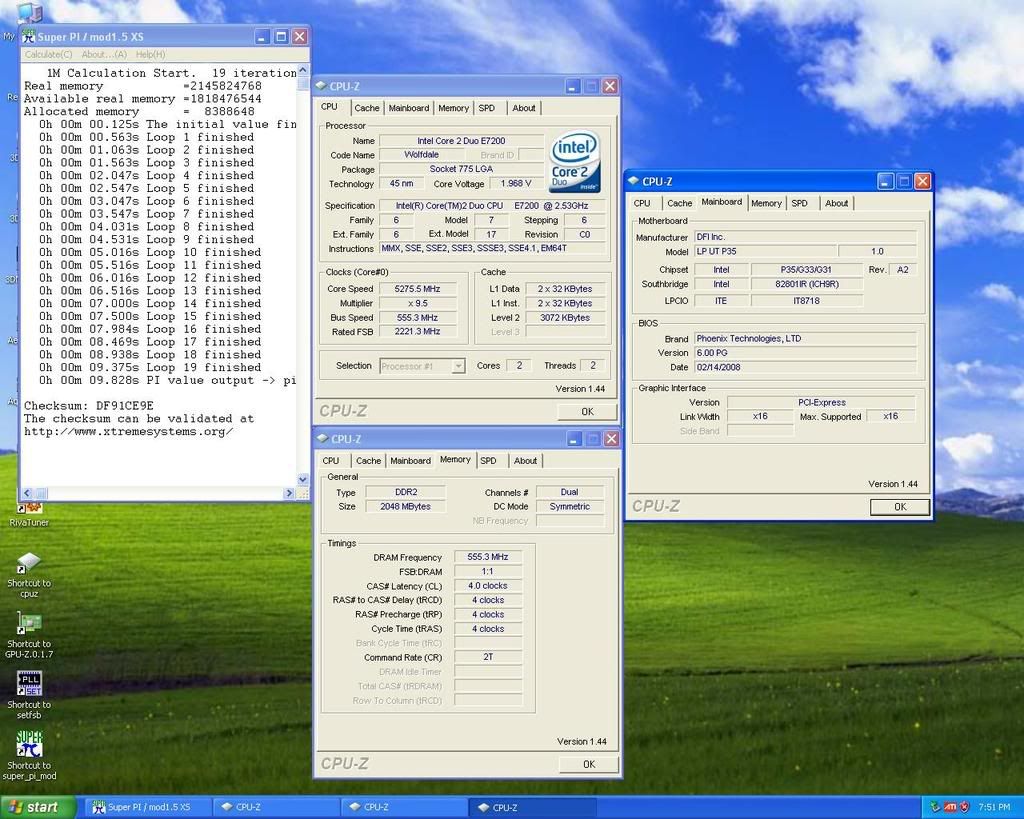Open Memory tab in mainboard window
Screen dimensions: 1024x819
(766, 203)
